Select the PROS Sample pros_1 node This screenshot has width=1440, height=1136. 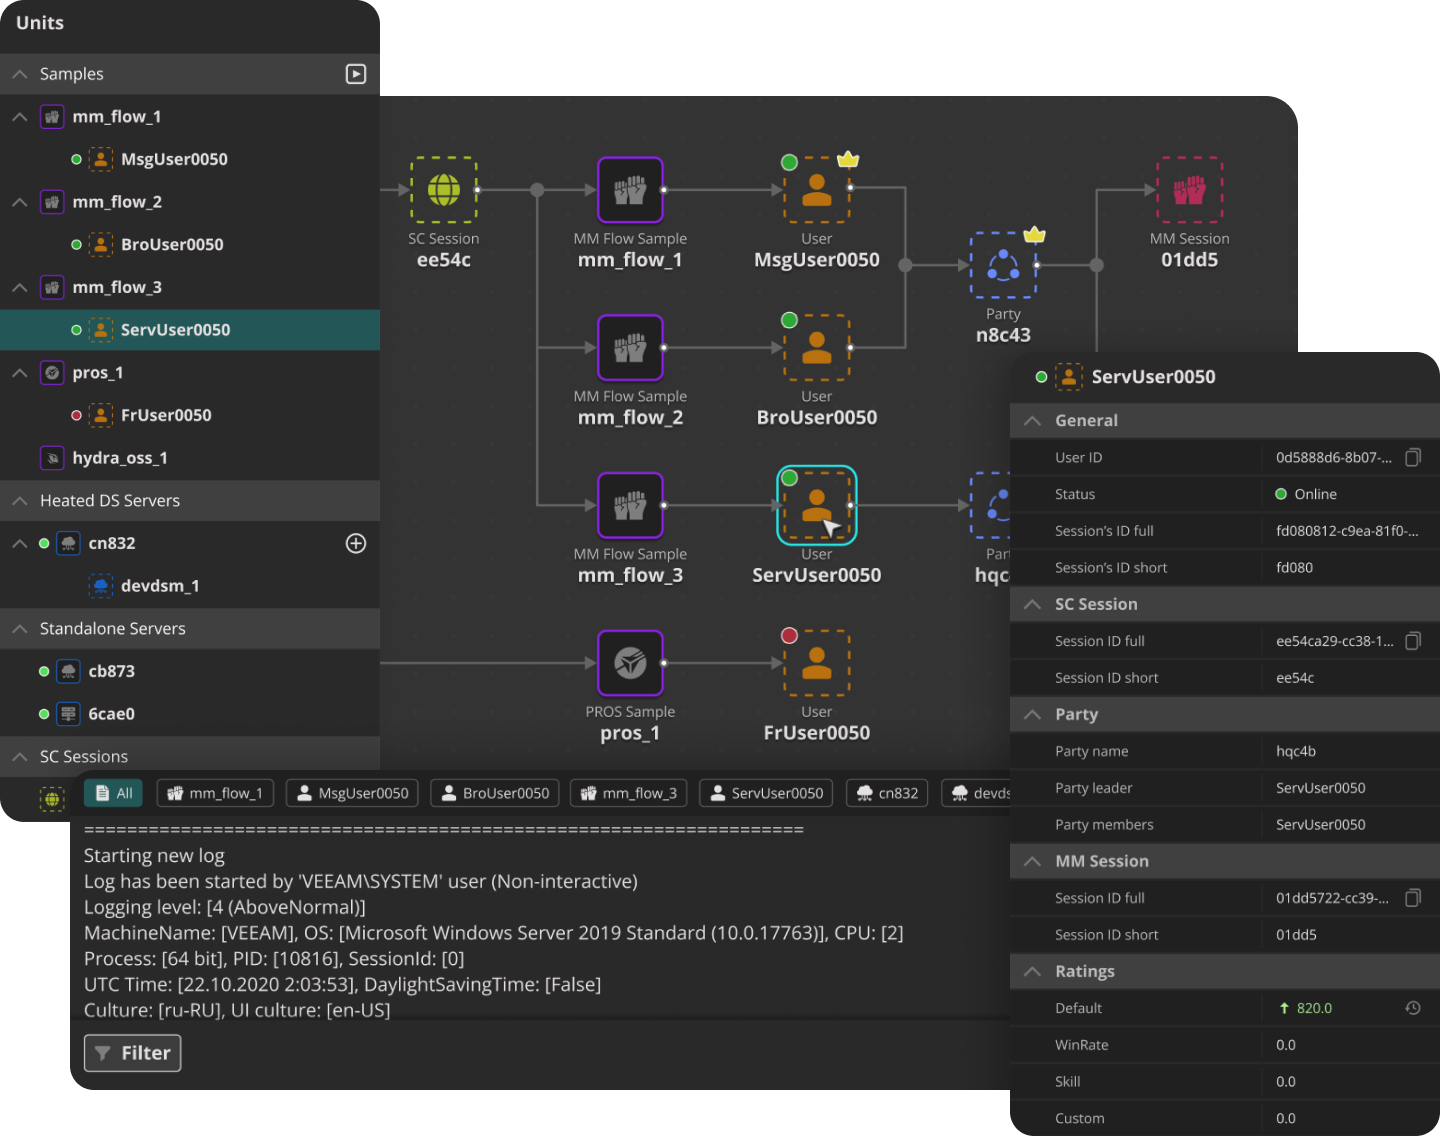tap(630, 662)
